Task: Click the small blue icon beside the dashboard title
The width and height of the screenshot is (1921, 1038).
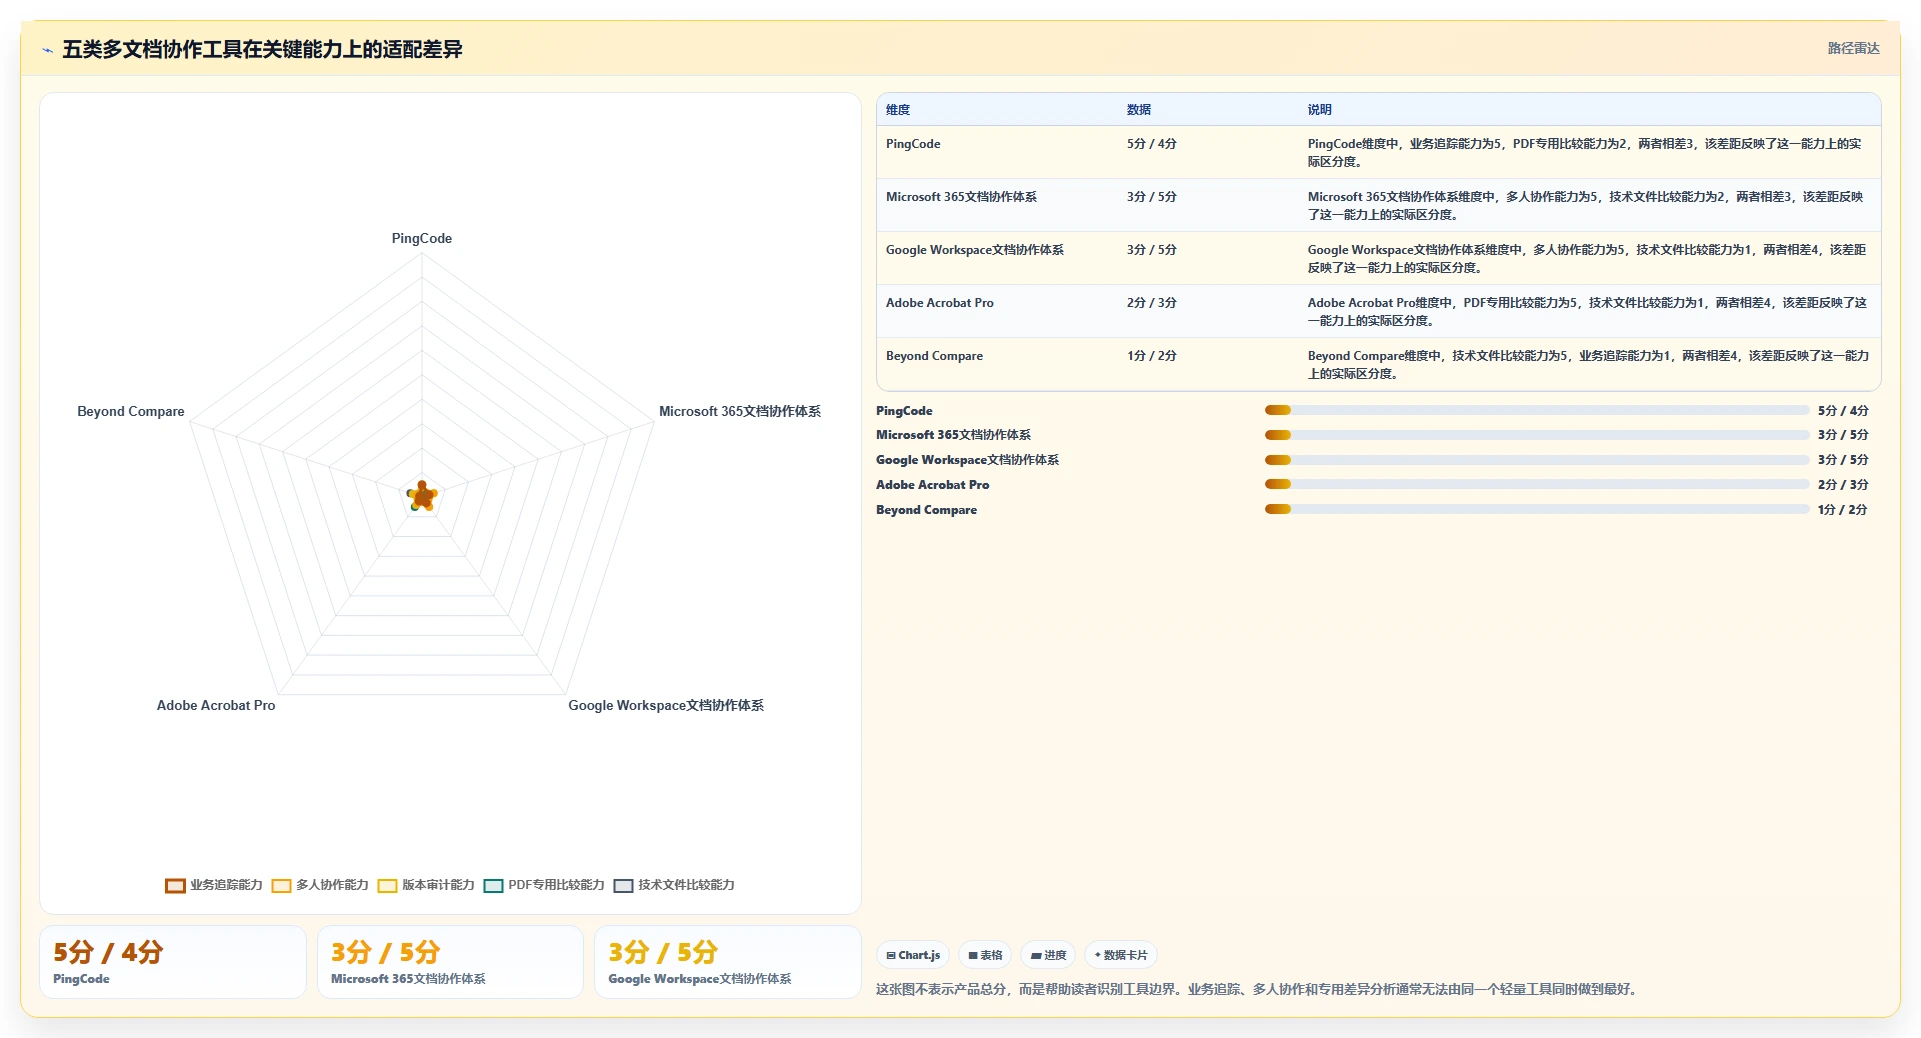Action: [47, 50]
